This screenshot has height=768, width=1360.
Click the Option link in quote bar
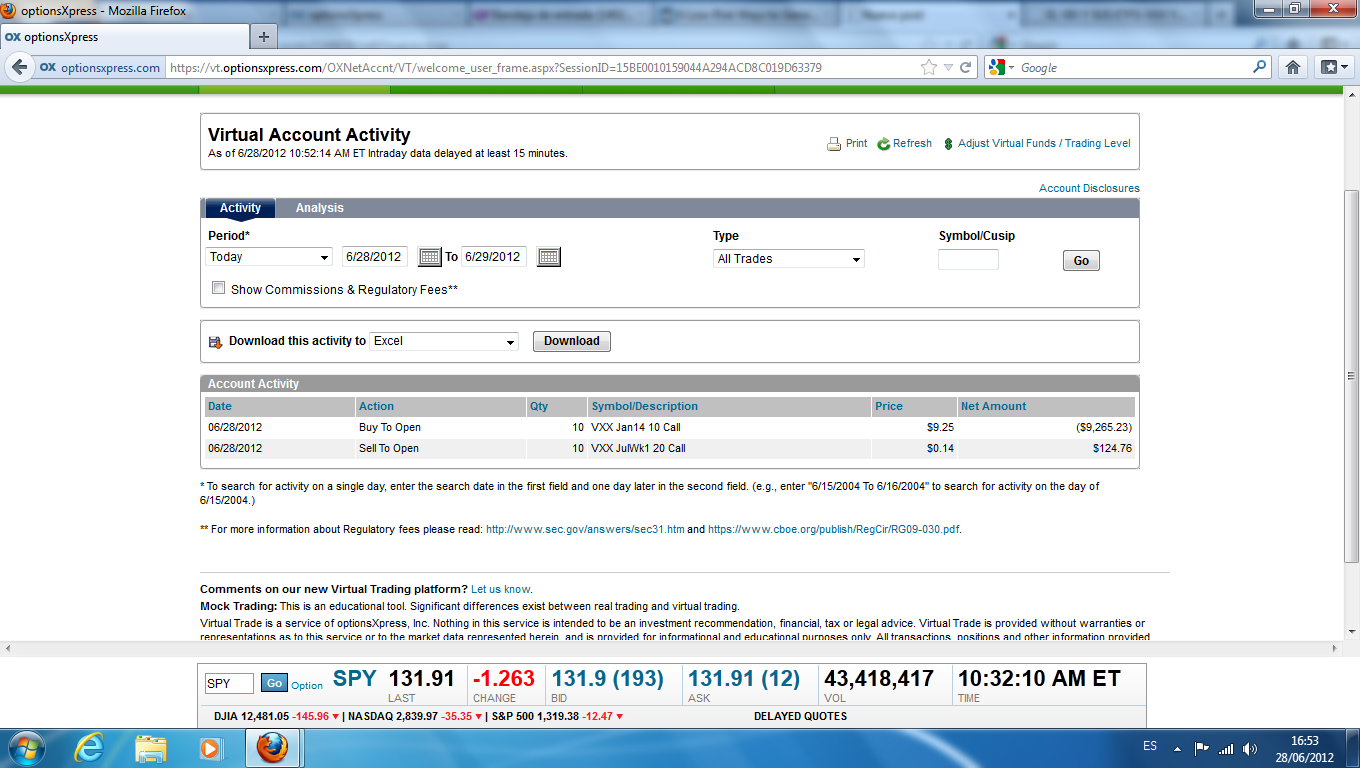point(307,685)
